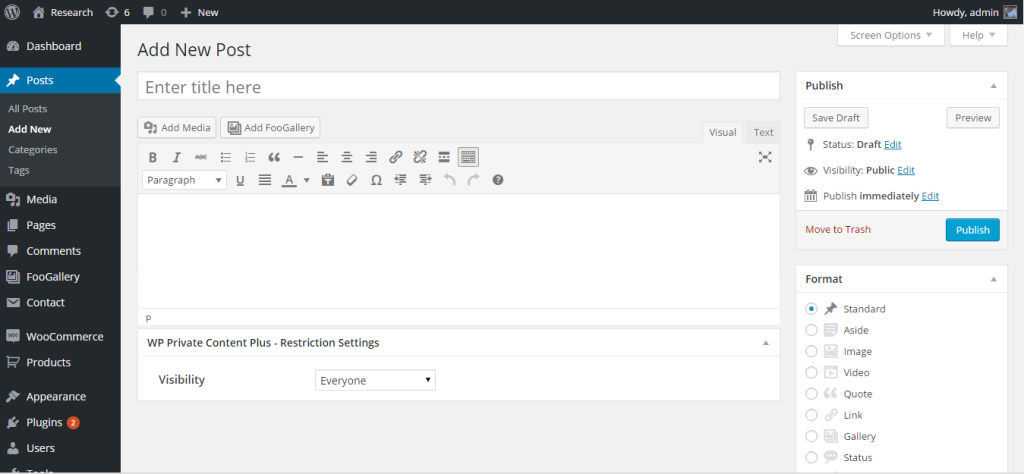This screenshot has height=474, width=1024.
Task: Open All Posts submenu item
Action: 27,109
